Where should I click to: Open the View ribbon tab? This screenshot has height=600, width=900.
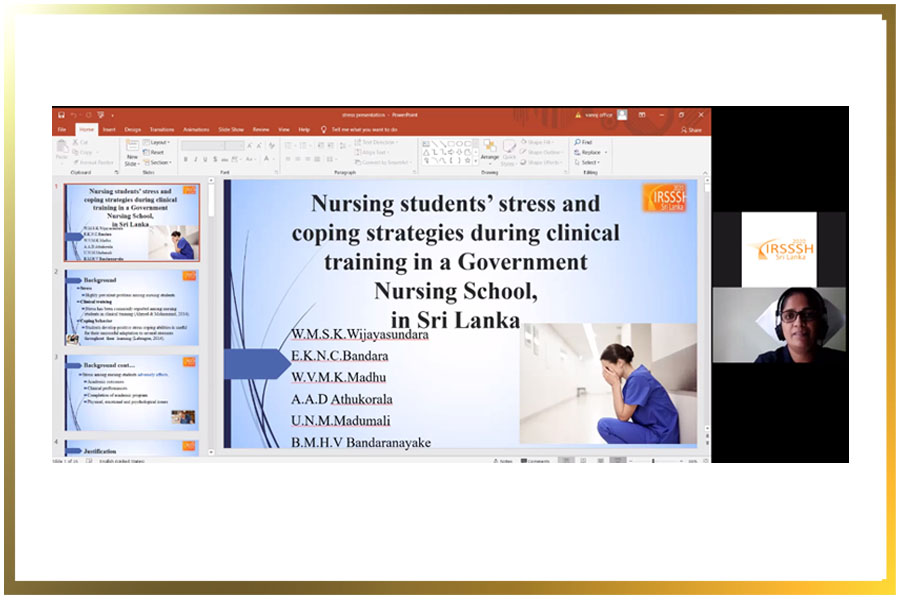(284, 130)
